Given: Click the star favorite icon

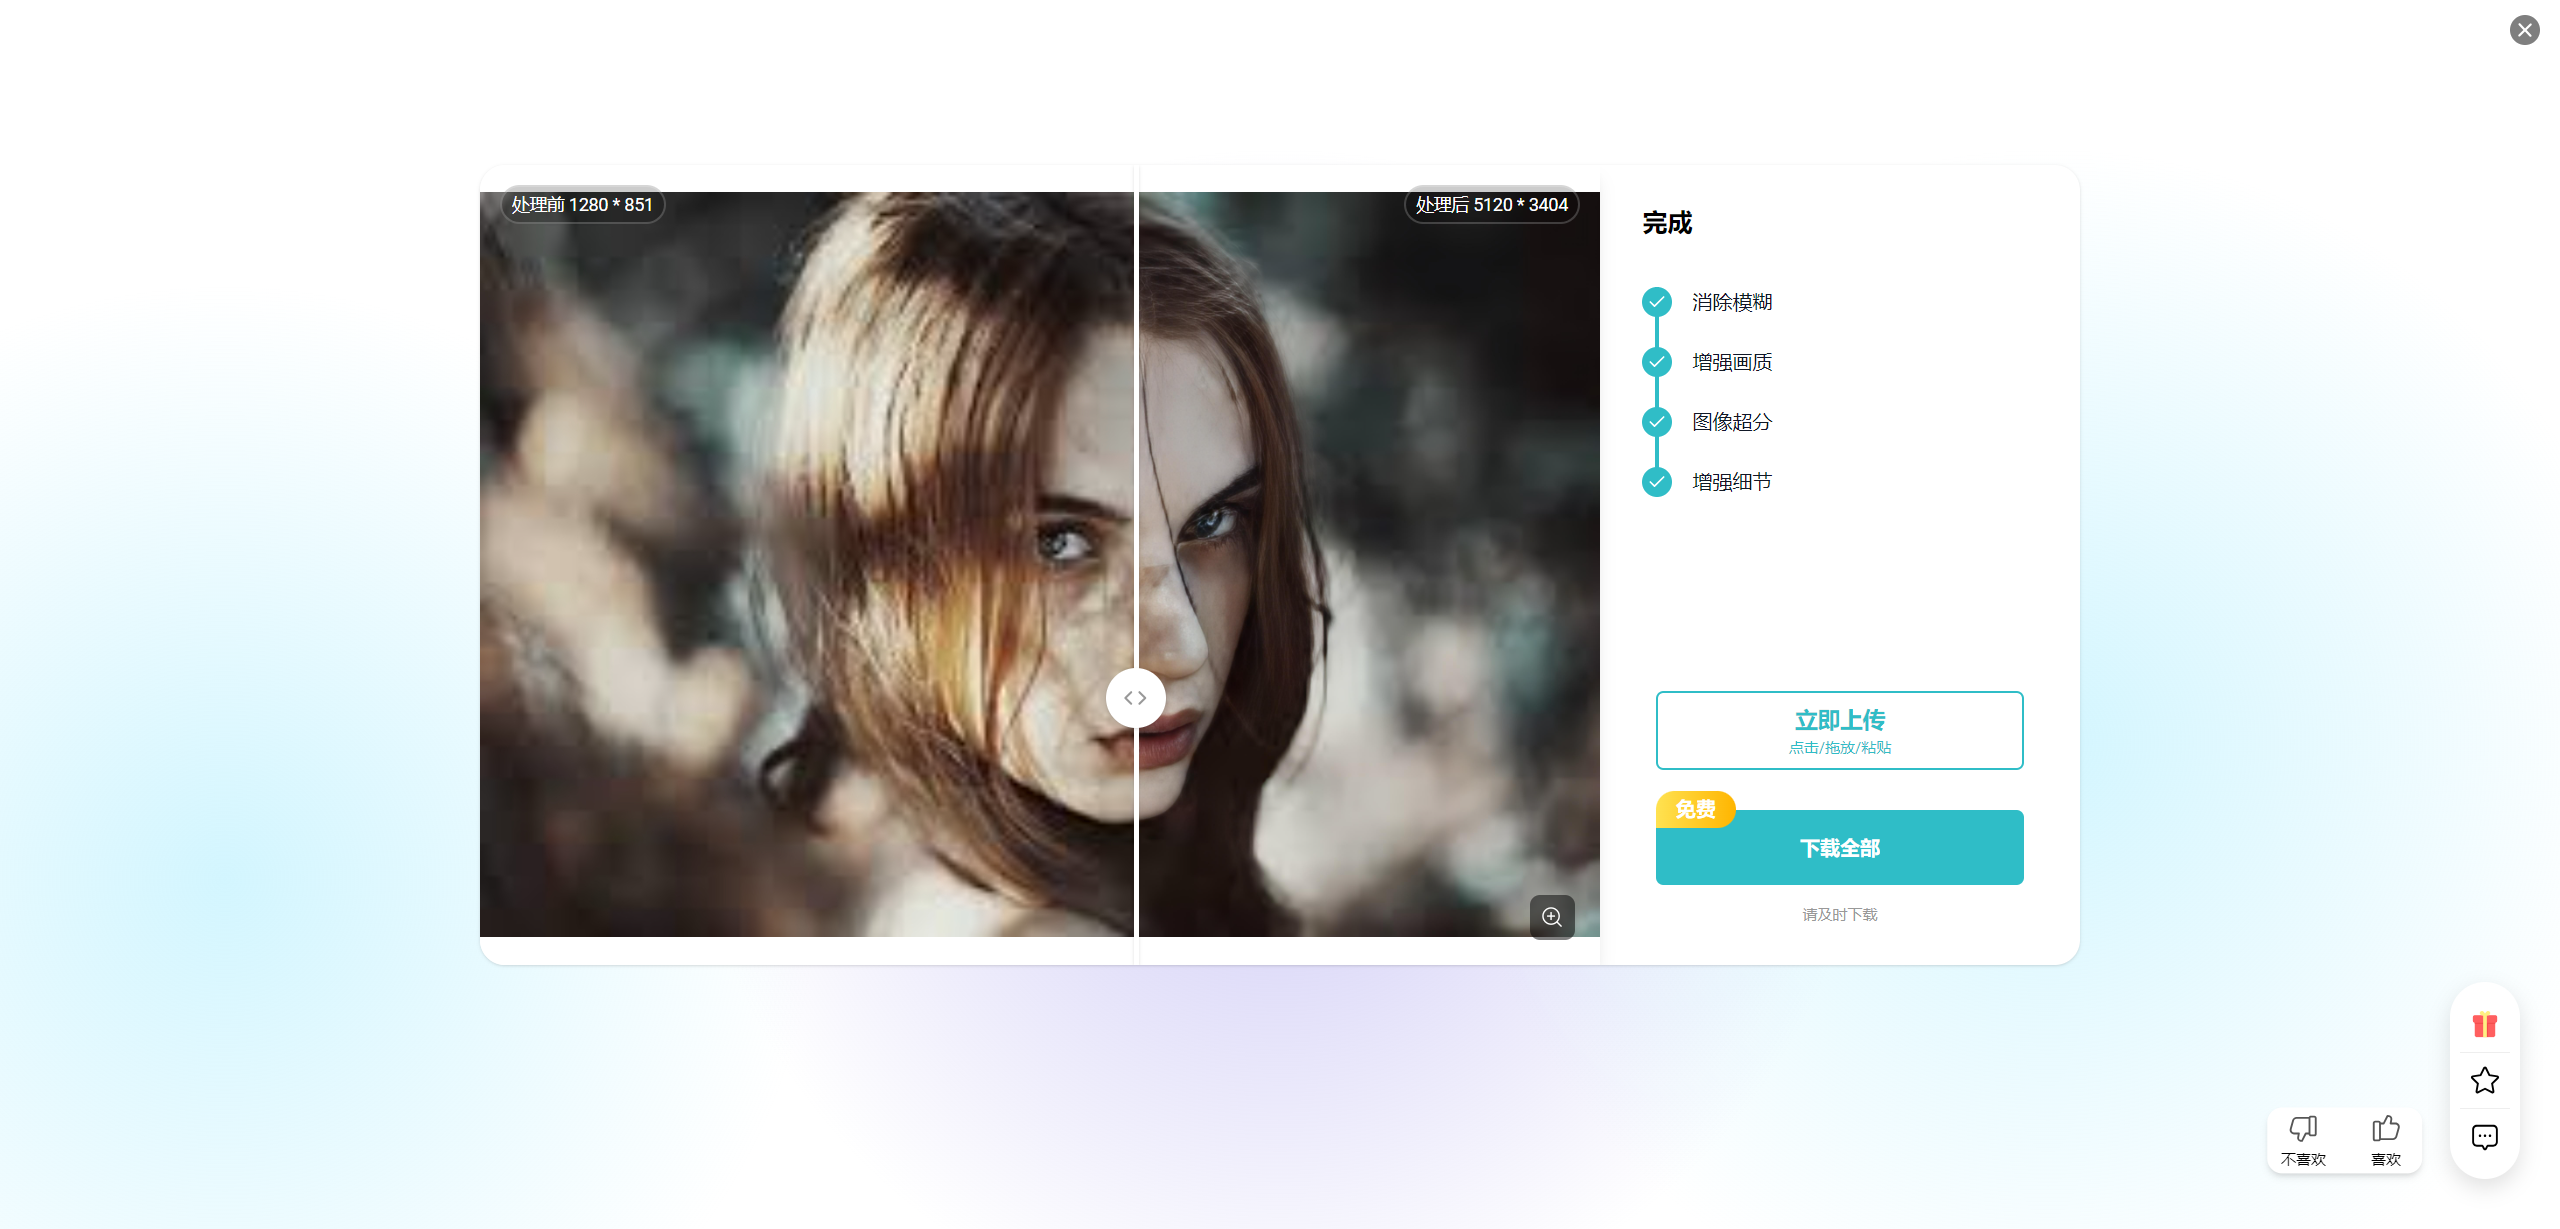Looking at the screenshot, I should coord(2485,1081).
